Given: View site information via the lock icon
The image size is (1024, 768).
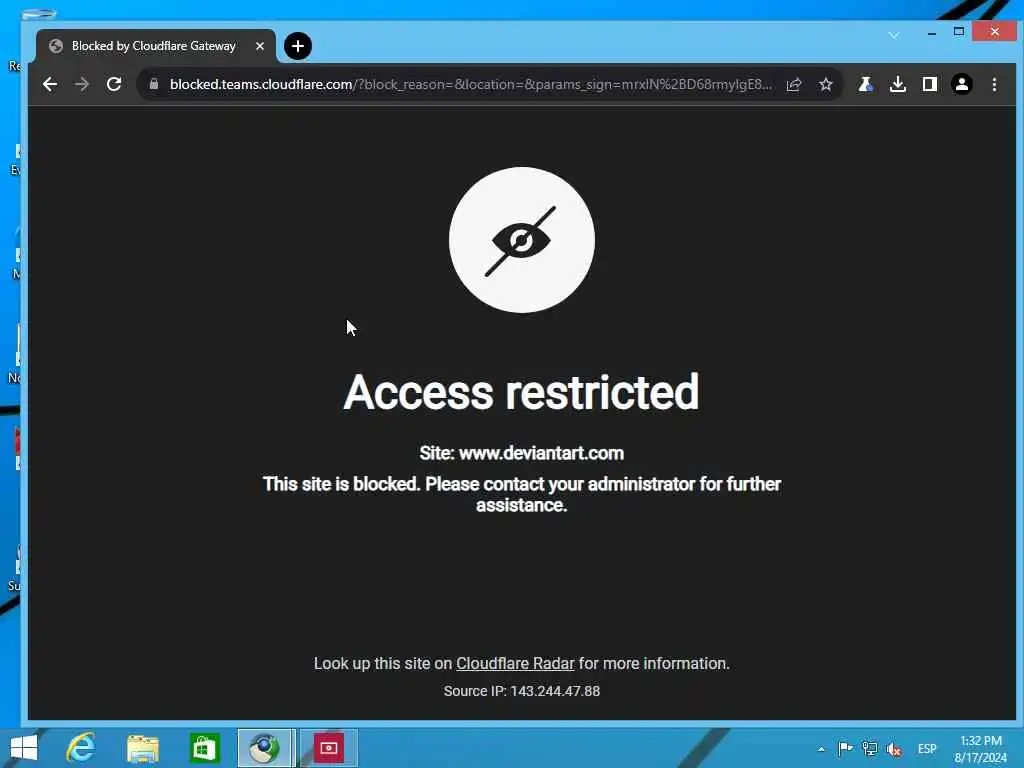Looking at the screenshot, I should click(153, 84).
